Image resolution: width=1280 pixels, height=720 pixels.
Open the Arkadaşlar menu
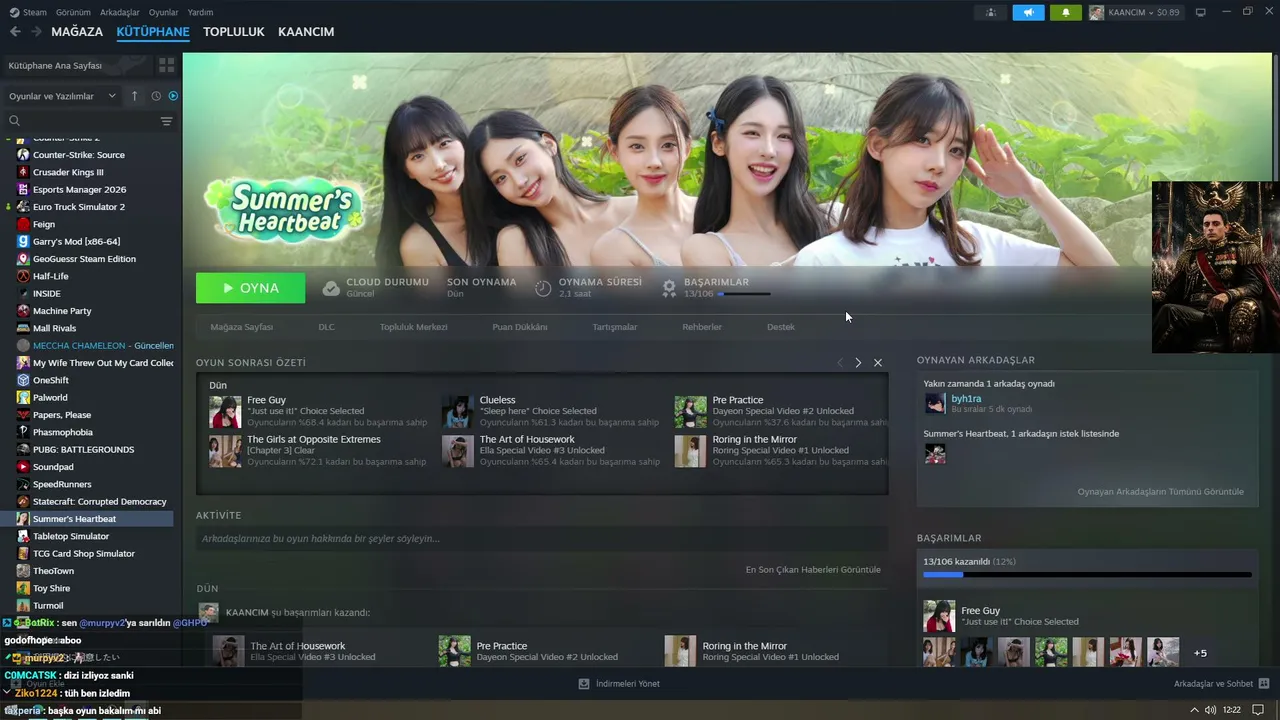point(120,13)
